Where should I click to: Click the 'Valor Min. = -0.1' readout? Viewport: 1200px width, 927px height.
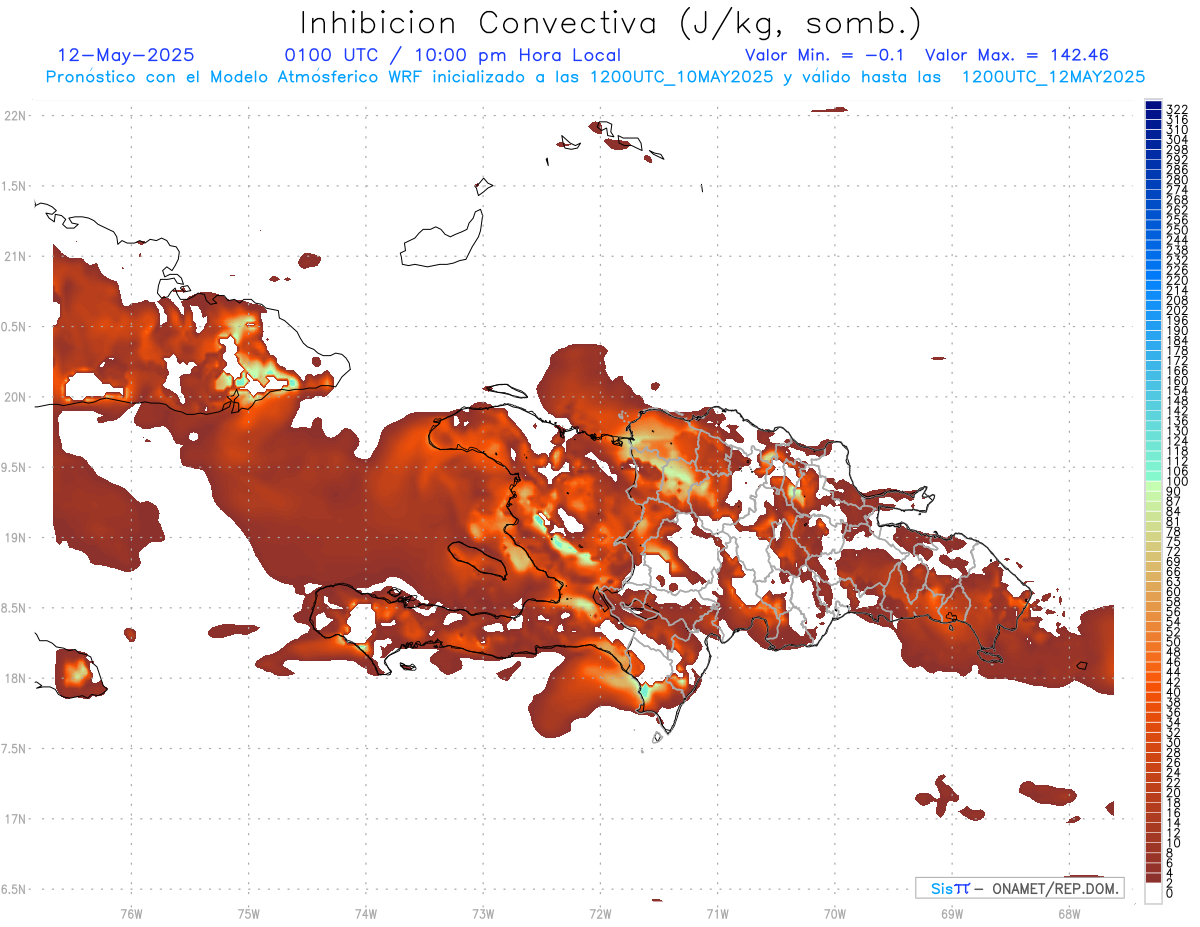(824, 55)
